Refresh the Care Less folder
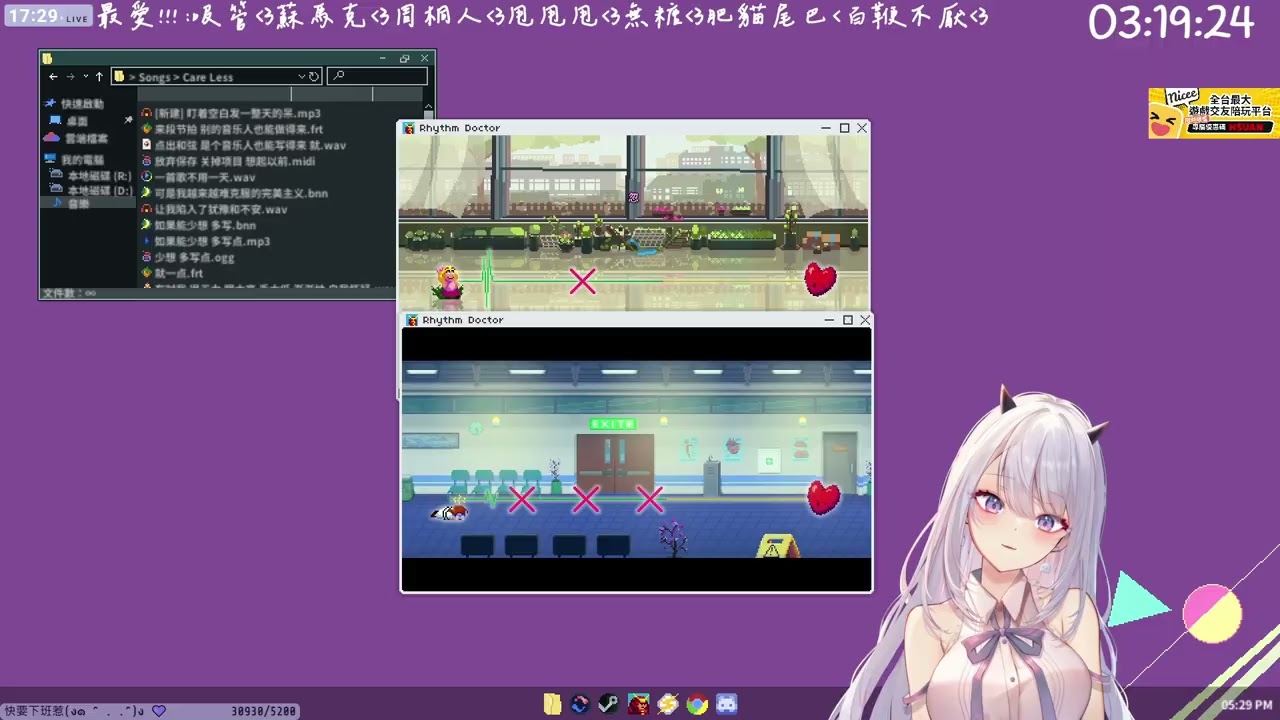Viewport: 1280px width, 720px height. [x=314, y=77]
